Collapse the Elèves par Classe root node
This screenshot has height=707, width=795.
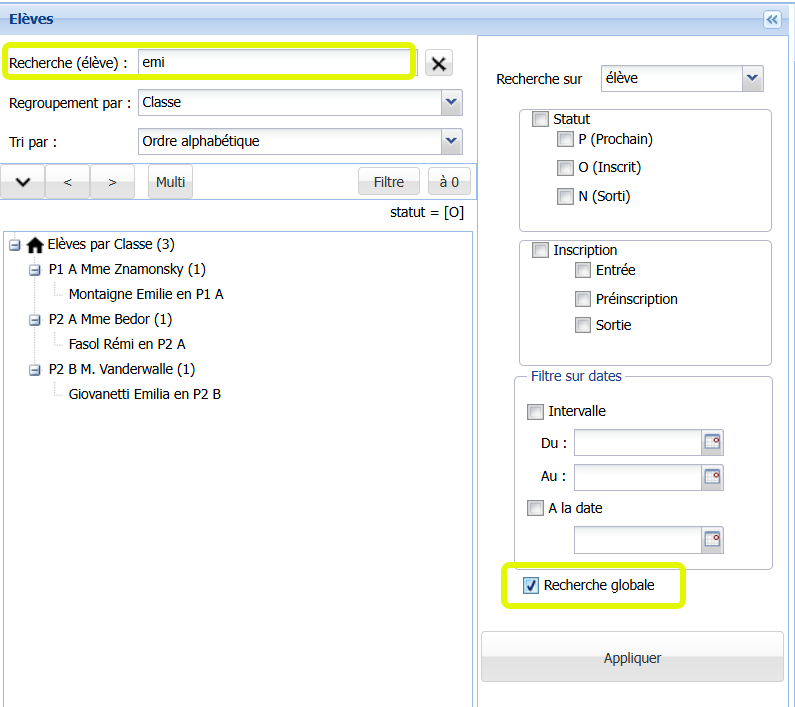tap(15, 245)
